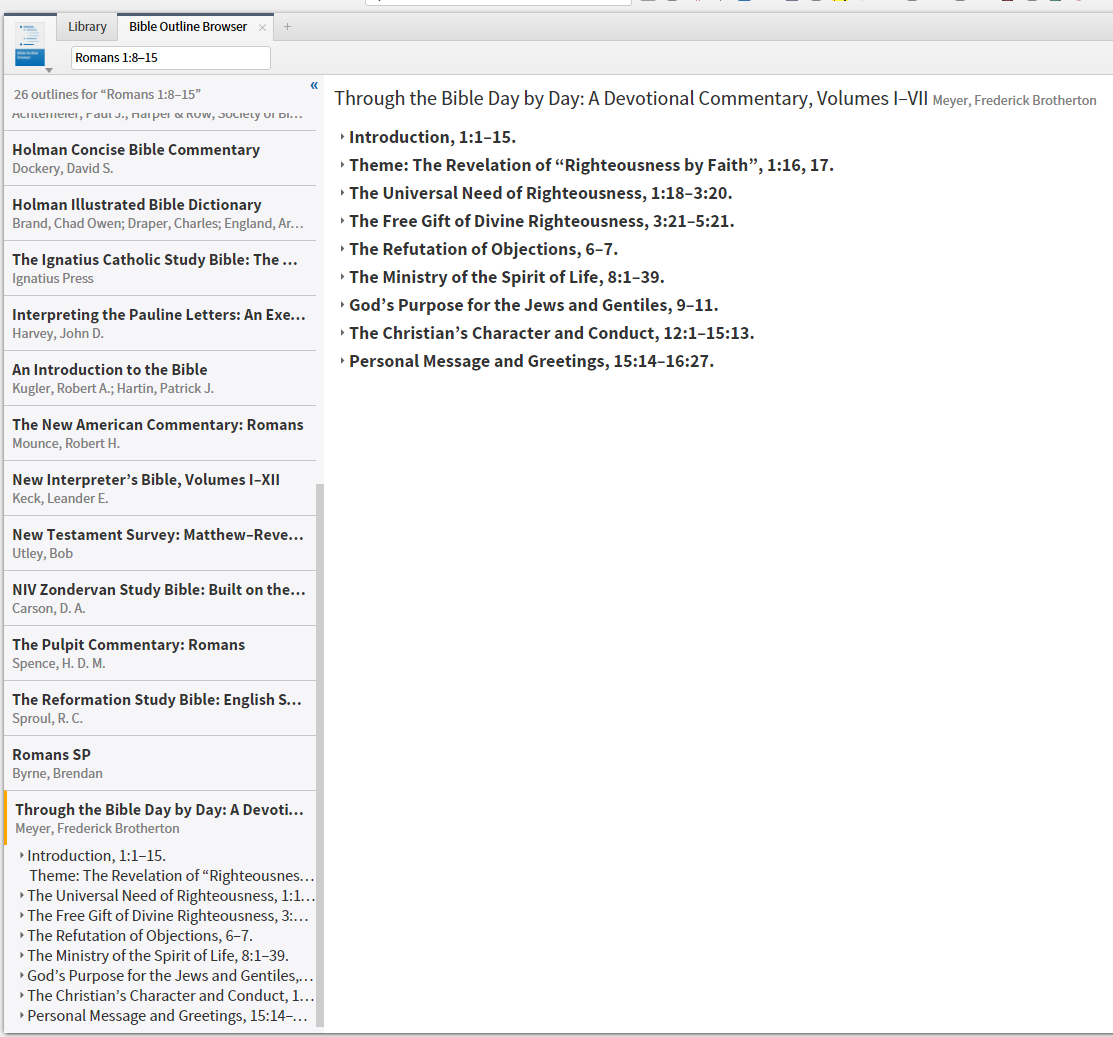Collapse the outline sidebar with double-chevron icon
The height and width of the screenshot is (1037, 1113).
tap(314, 86)
